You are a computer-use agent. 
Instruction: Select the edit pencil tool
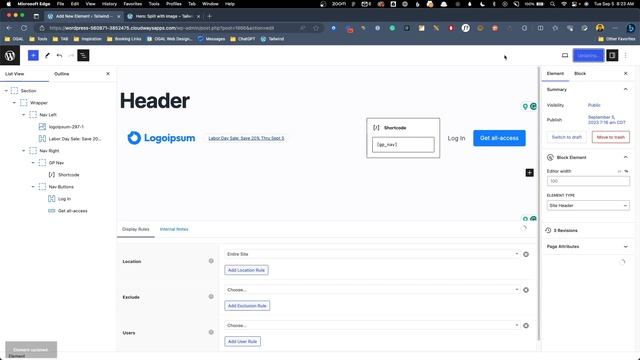47,56
